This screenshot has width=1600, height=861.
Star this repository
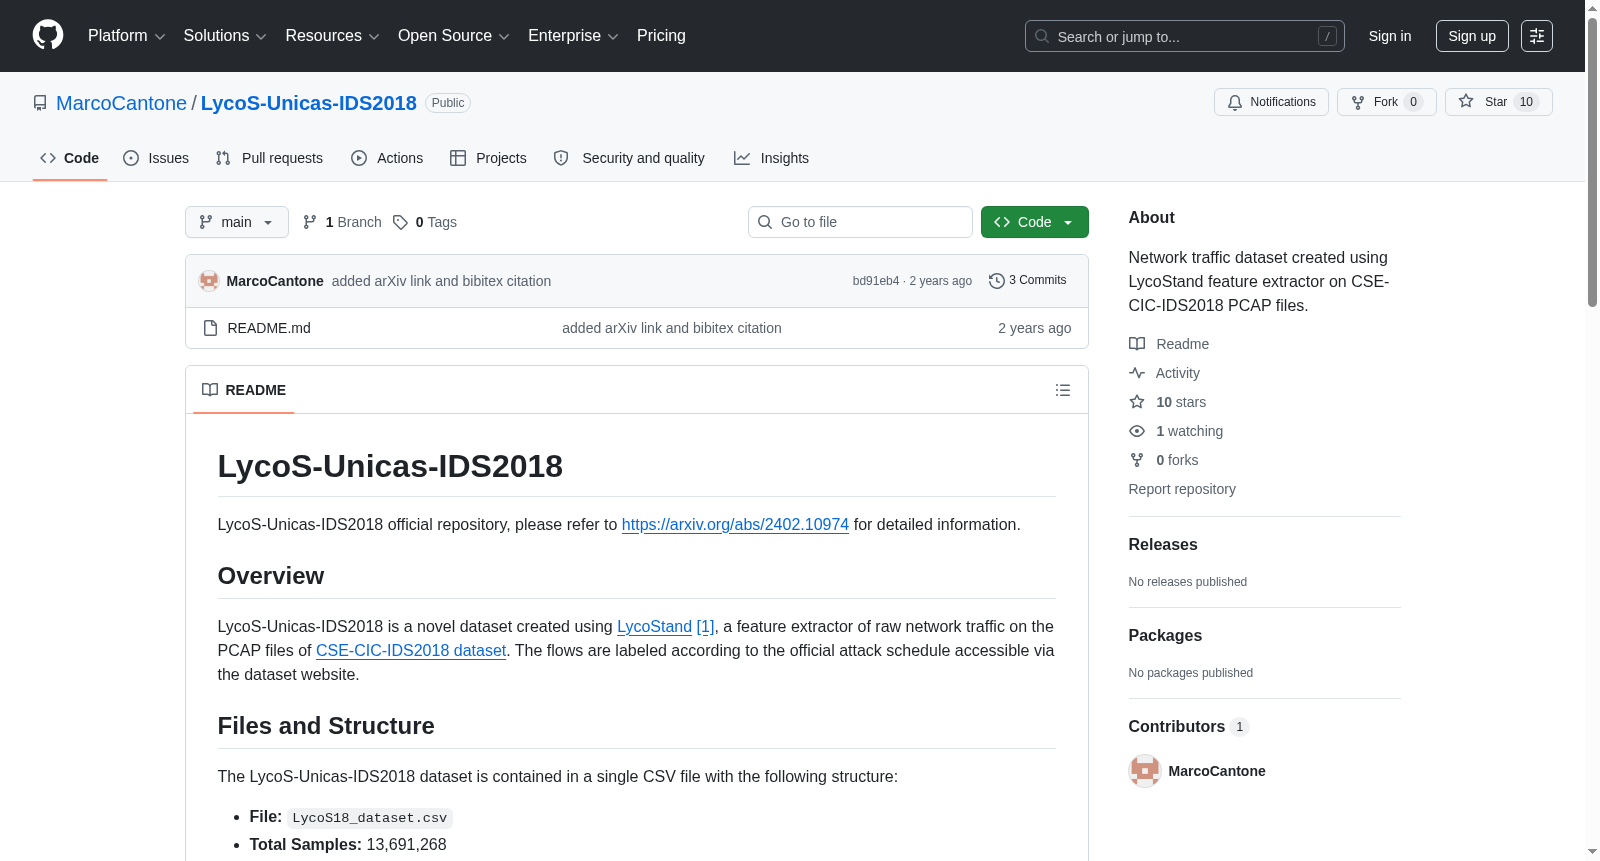[1498, 102]
